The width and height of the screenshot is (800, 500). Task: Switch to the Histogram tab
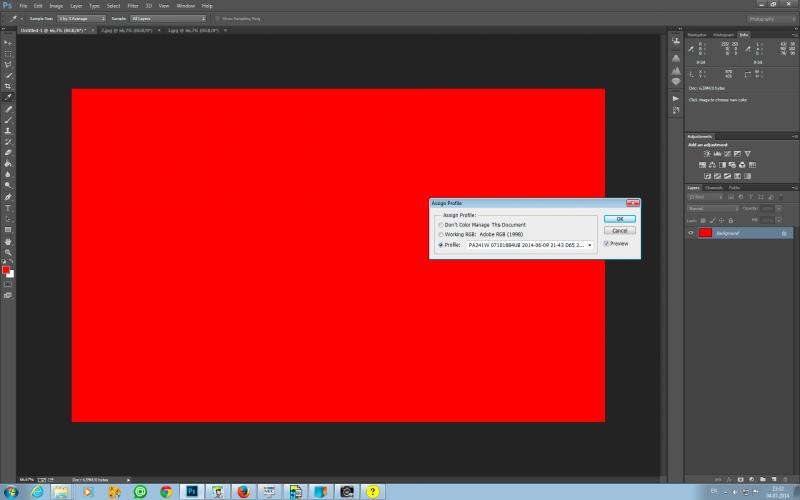pos(723,35)
